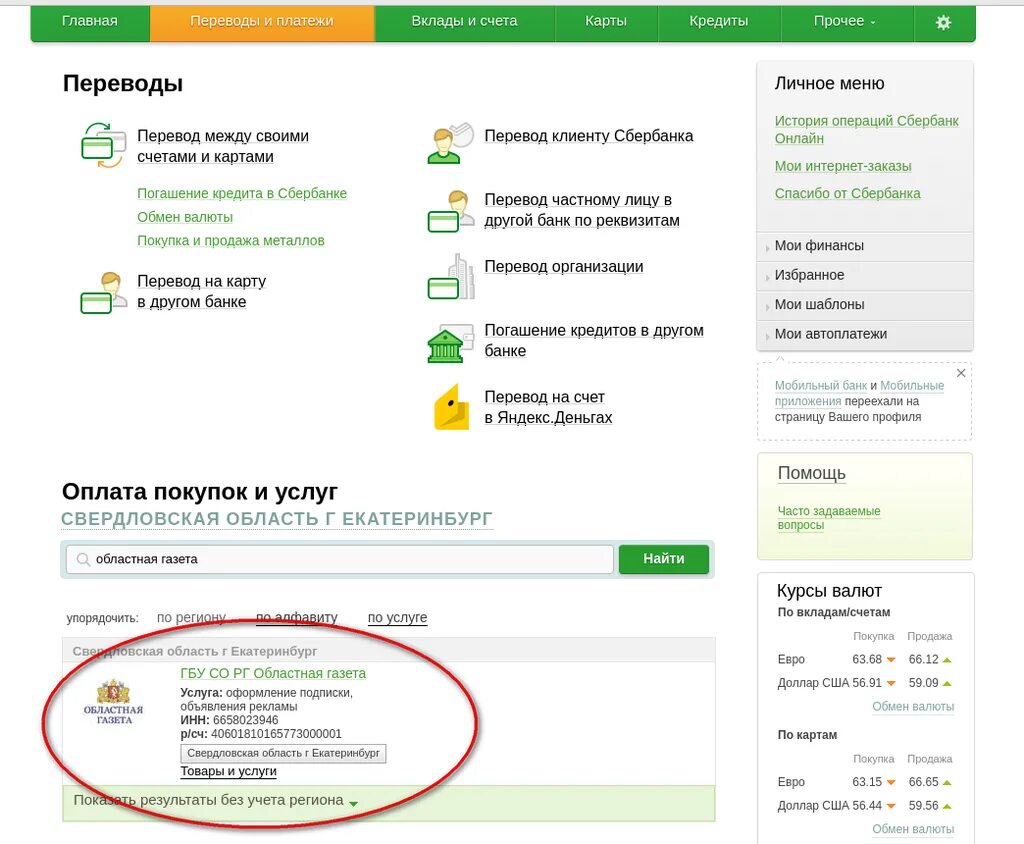
Task: Expand Мои финансы in personal menu
Action: [x=865, y=246]
